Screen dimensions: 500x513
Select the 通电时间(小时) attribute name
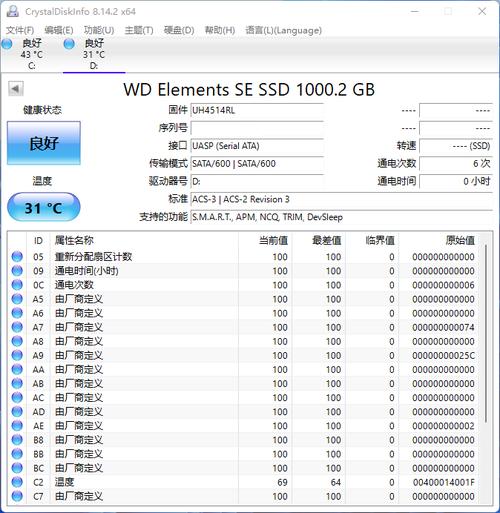[87, 271]
